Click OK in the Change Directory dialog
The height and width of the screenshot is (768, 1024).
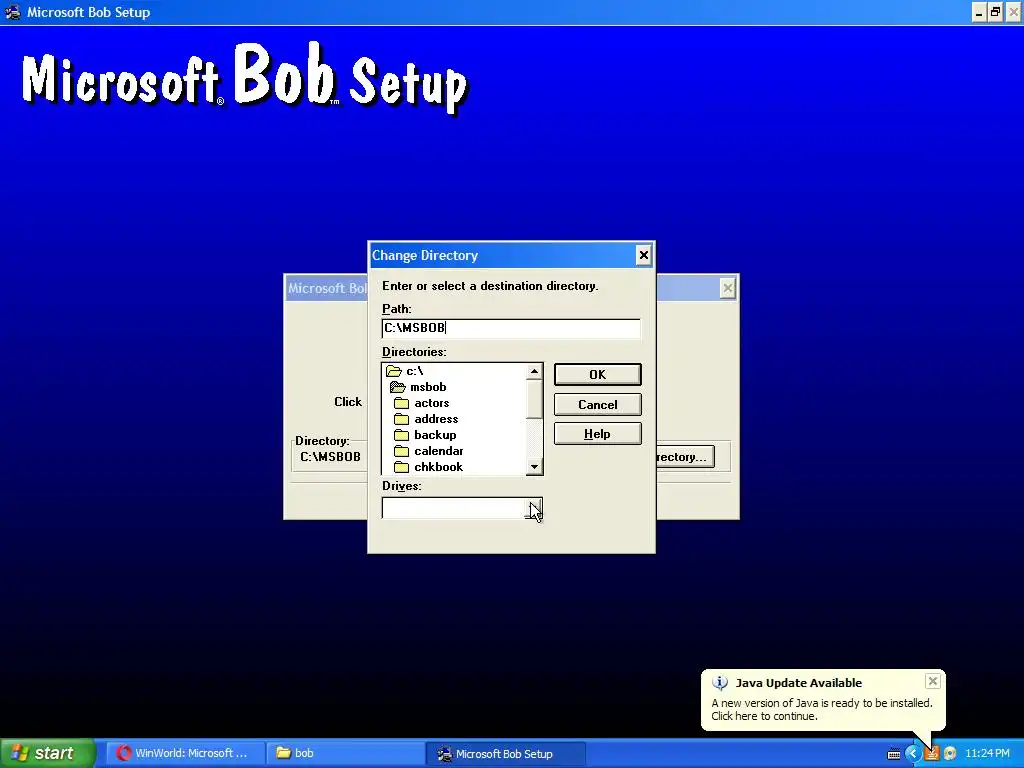[598, 374]
